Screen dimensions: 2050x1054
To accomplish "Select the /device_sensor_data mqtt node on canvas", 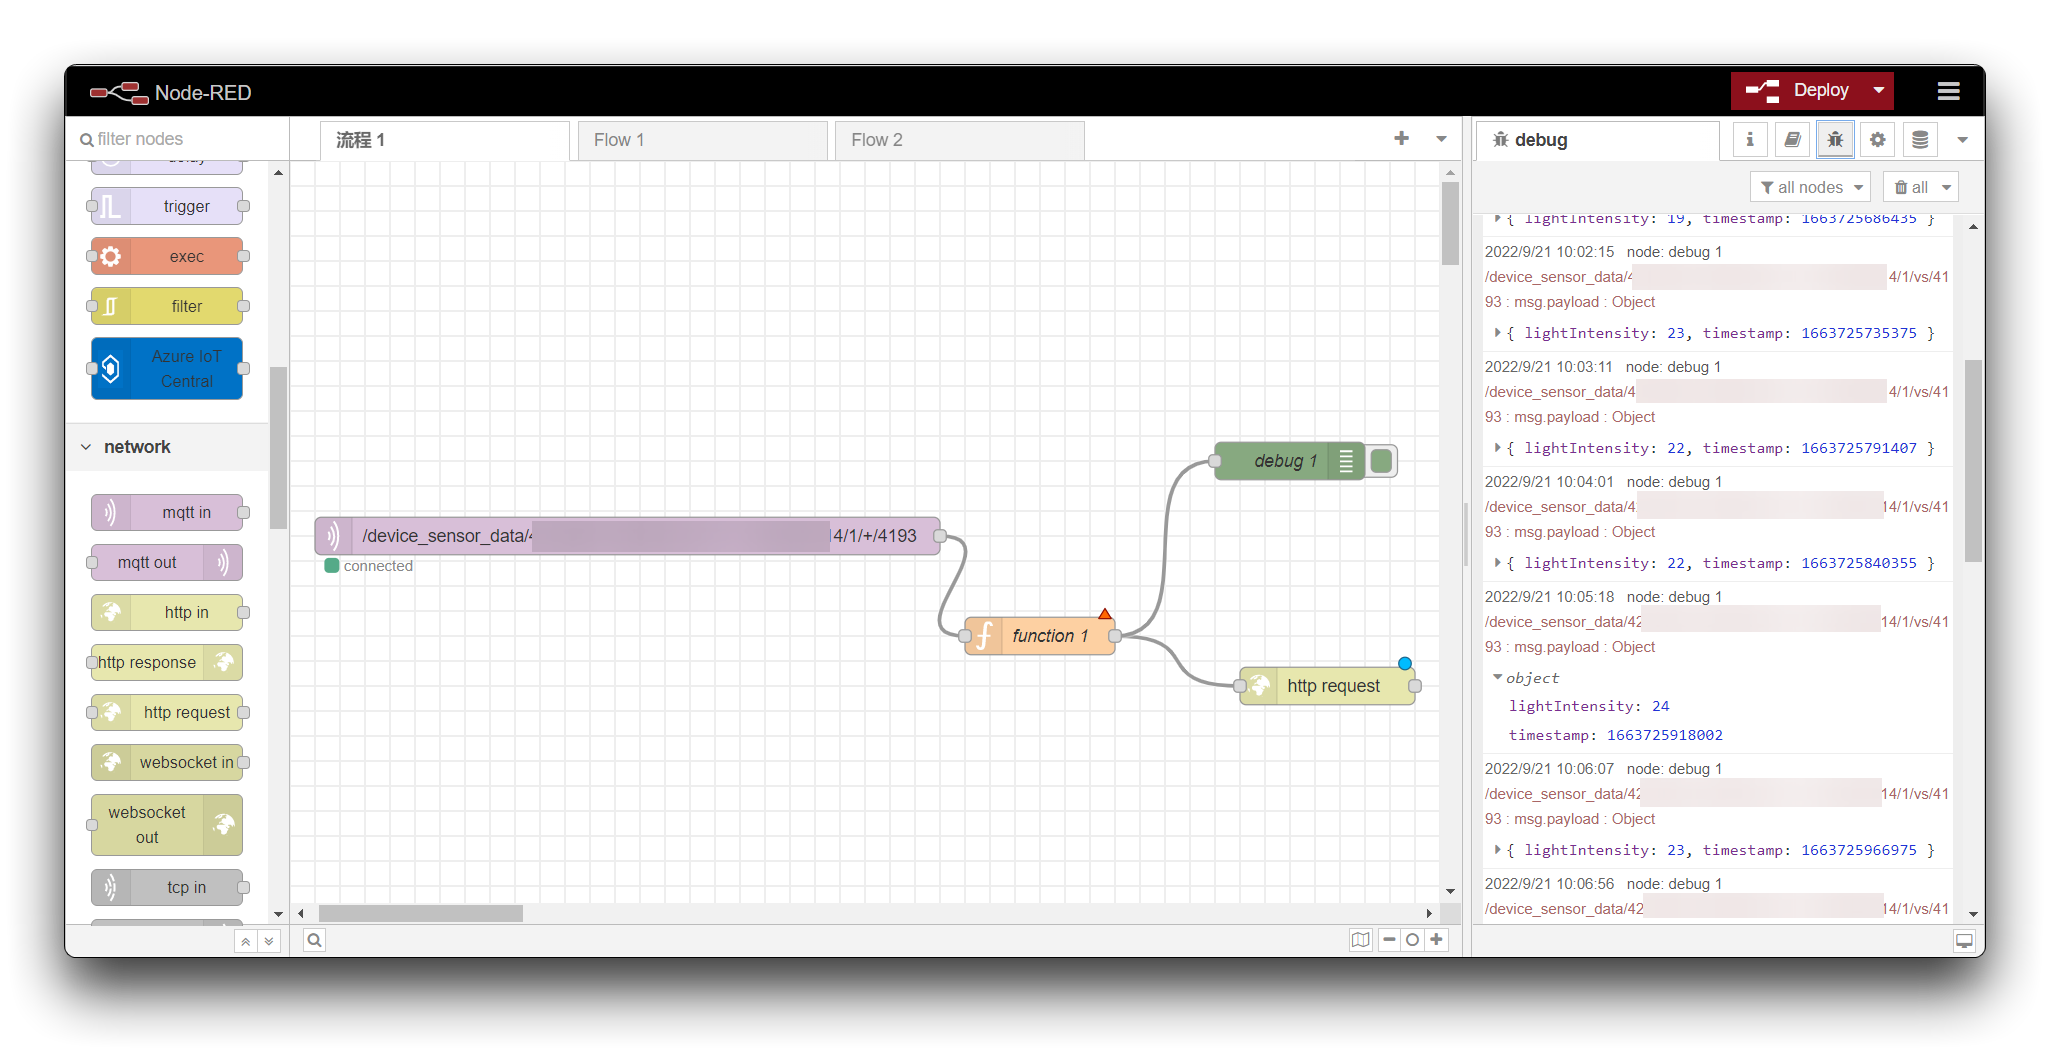I will click(x=627, y=536).
